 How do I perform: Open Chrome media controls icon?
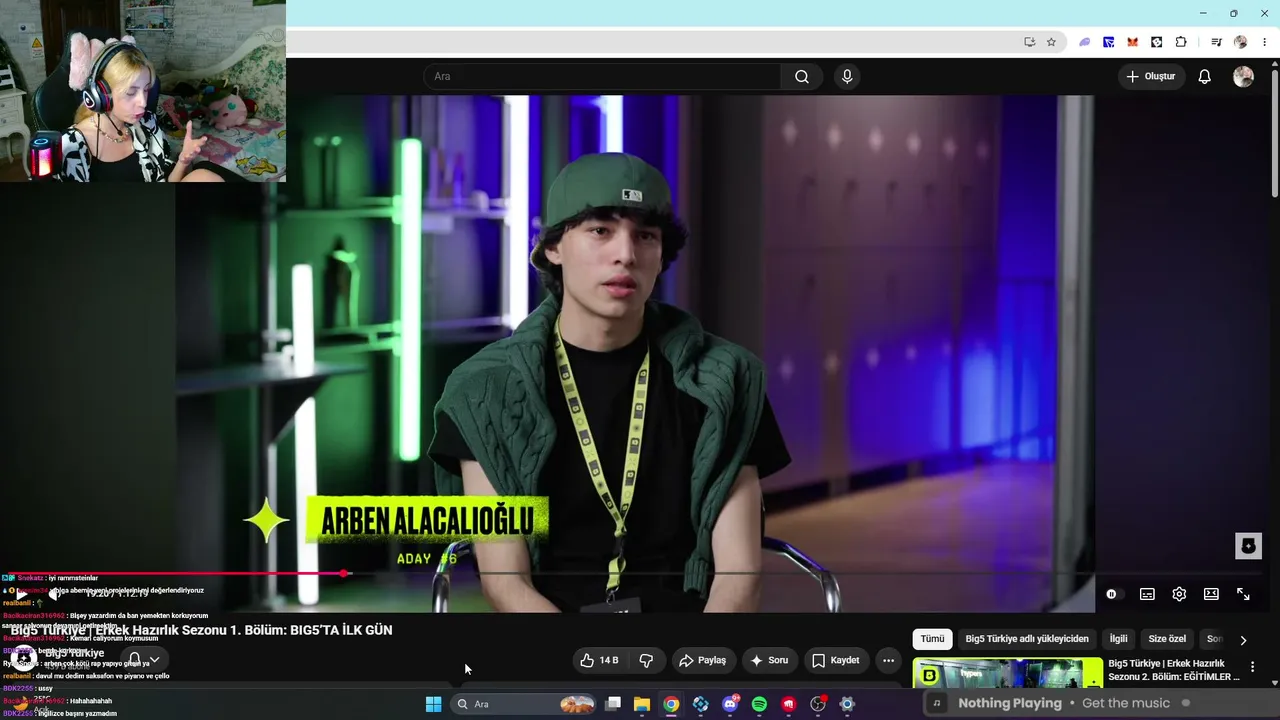pyautogui.click(x=1216, y=42)
